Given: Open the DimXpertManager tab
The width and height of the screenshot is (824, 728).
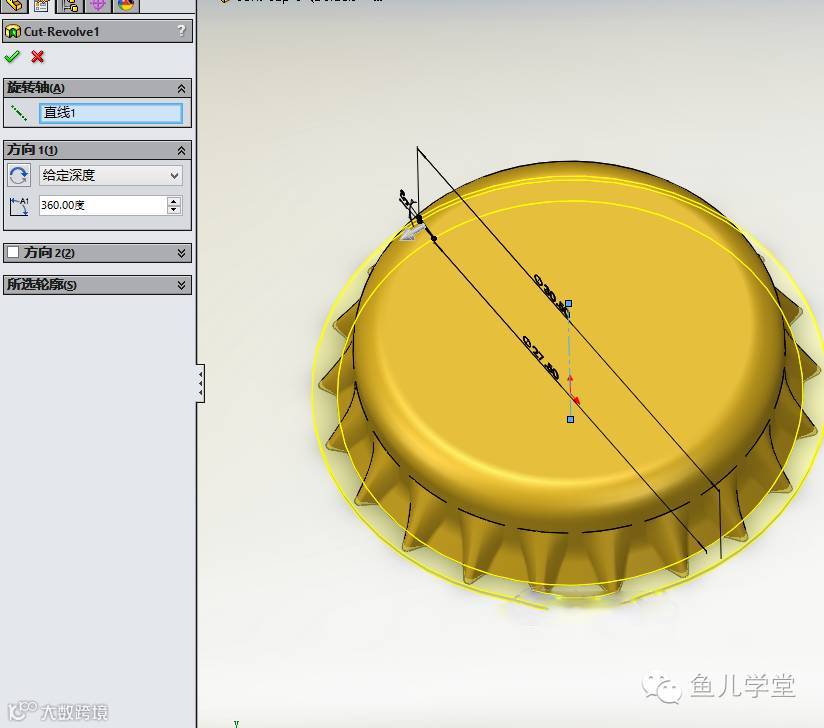Looking at the screenshot, I should [98, 5].
